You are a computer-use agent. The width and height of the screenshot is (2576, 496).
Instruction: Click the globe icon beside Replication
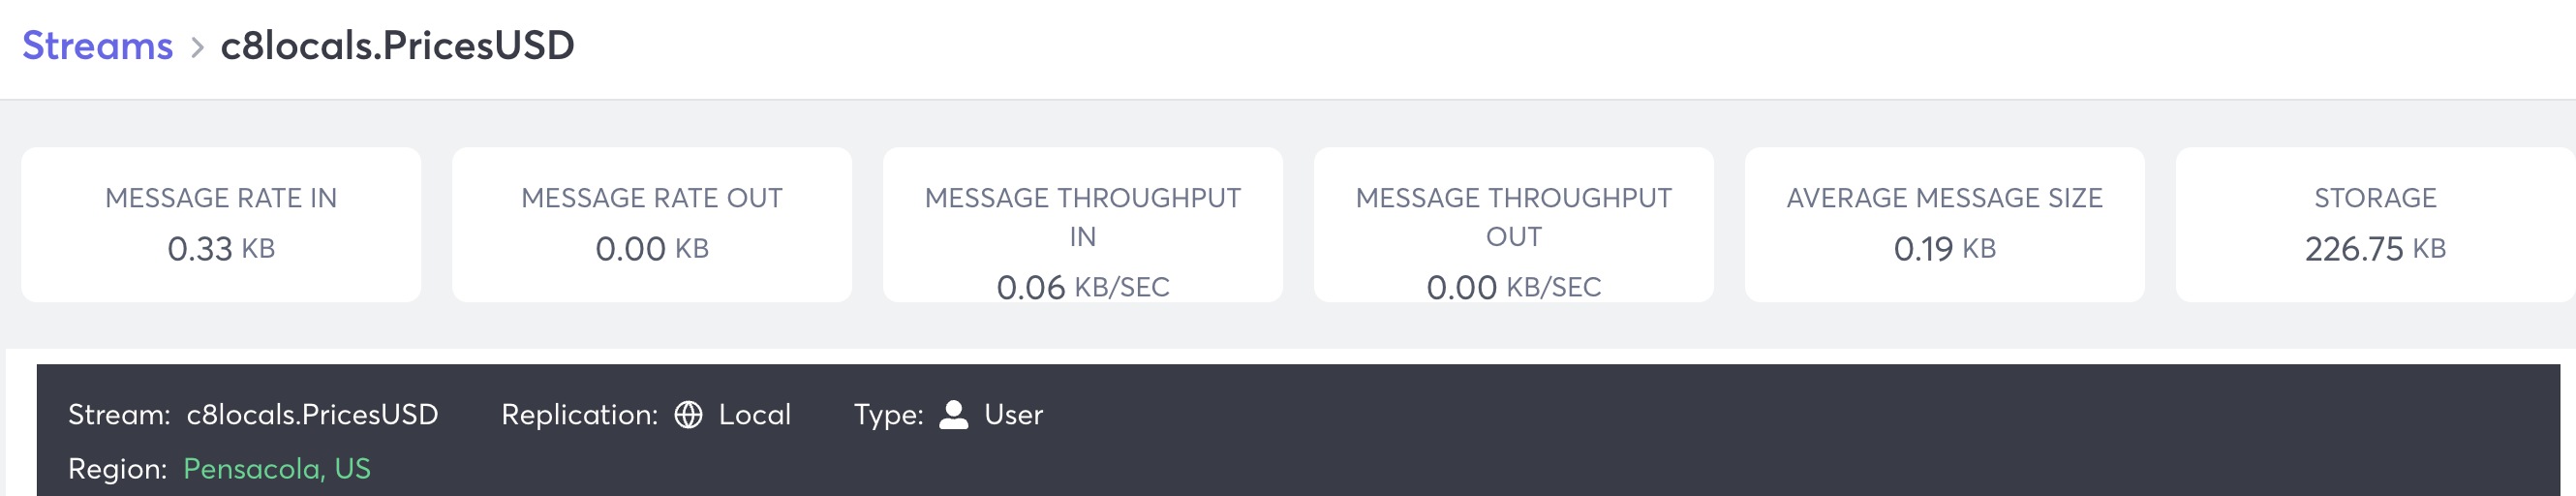[688, 414]
